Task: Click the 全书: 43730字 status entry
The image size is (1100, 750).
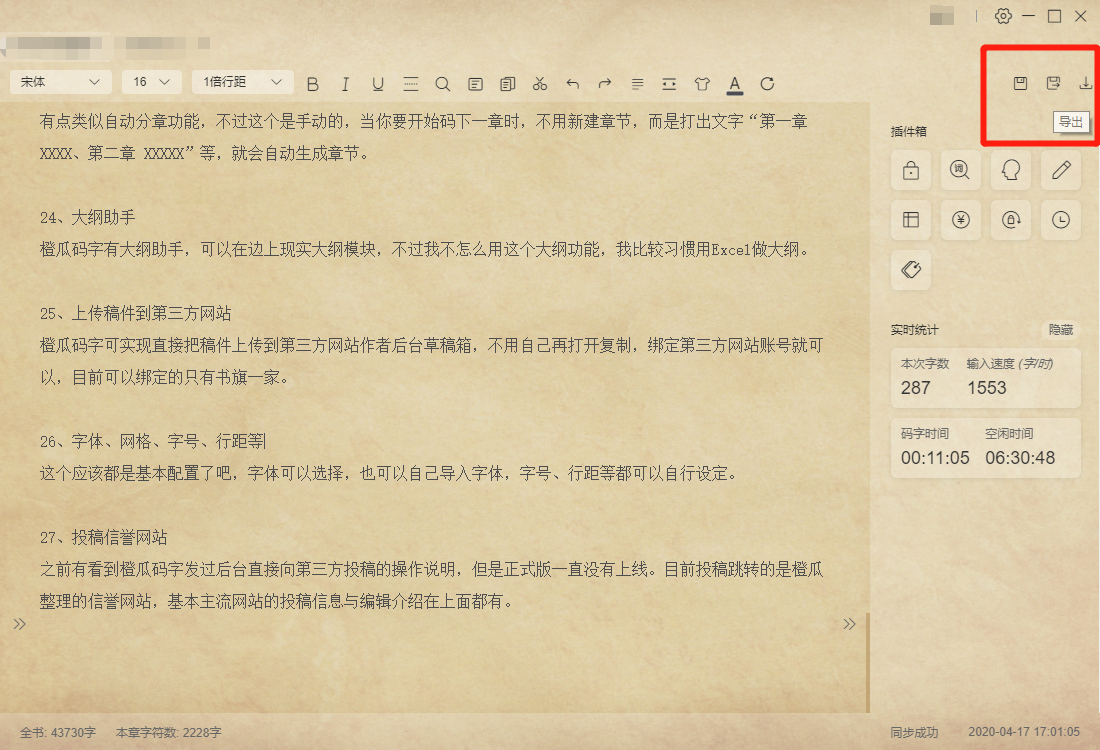Action: tap(58, 732)
